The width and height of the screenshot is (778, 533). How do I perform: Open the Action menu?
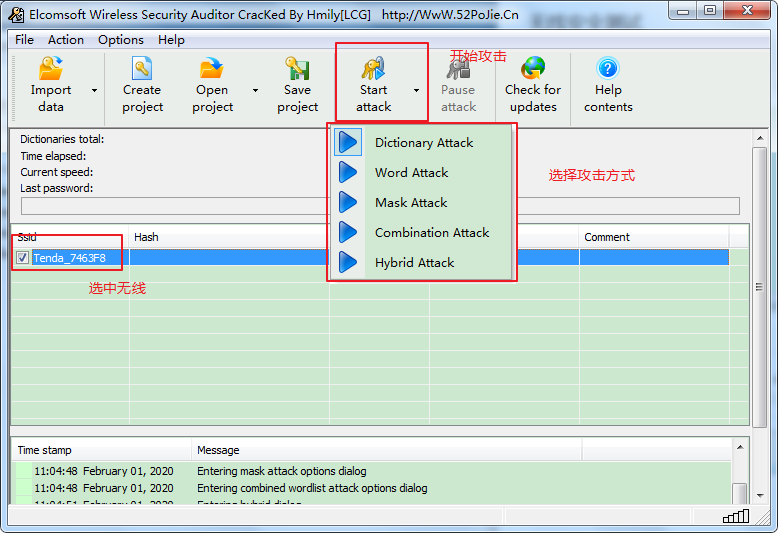[66, 40]
